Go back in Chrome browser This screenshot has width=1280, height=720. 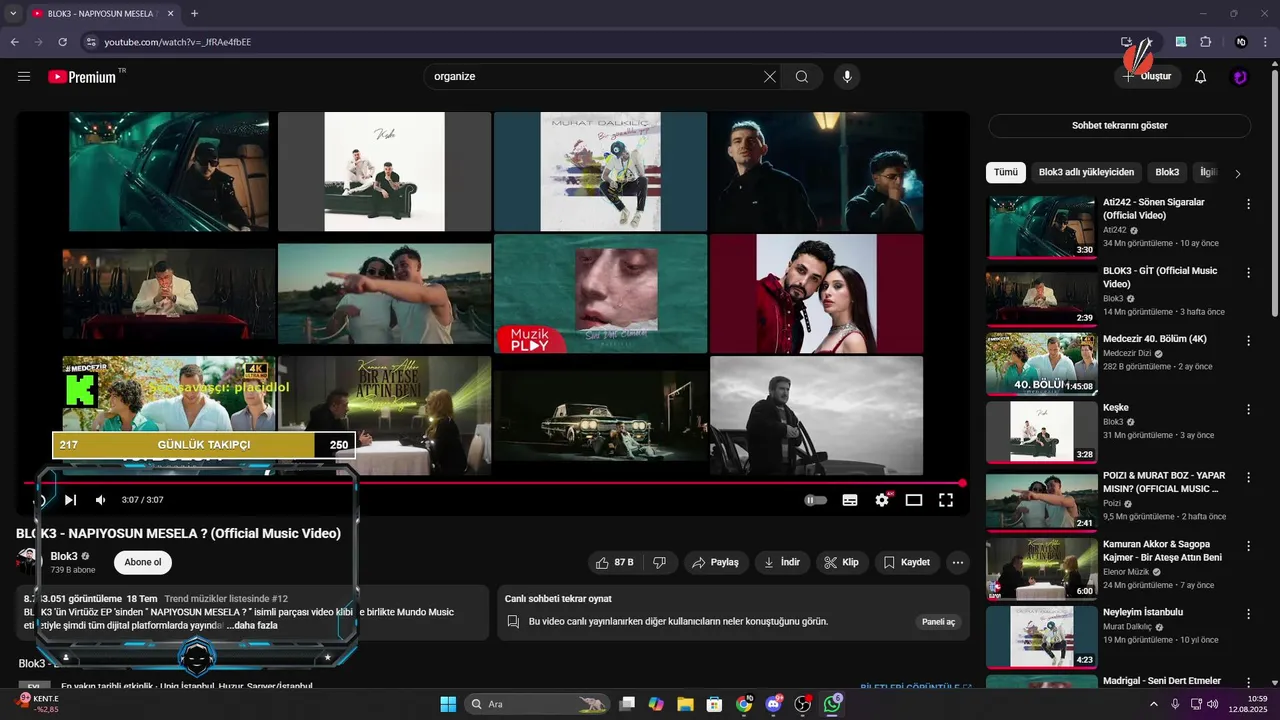pos(14,42)
